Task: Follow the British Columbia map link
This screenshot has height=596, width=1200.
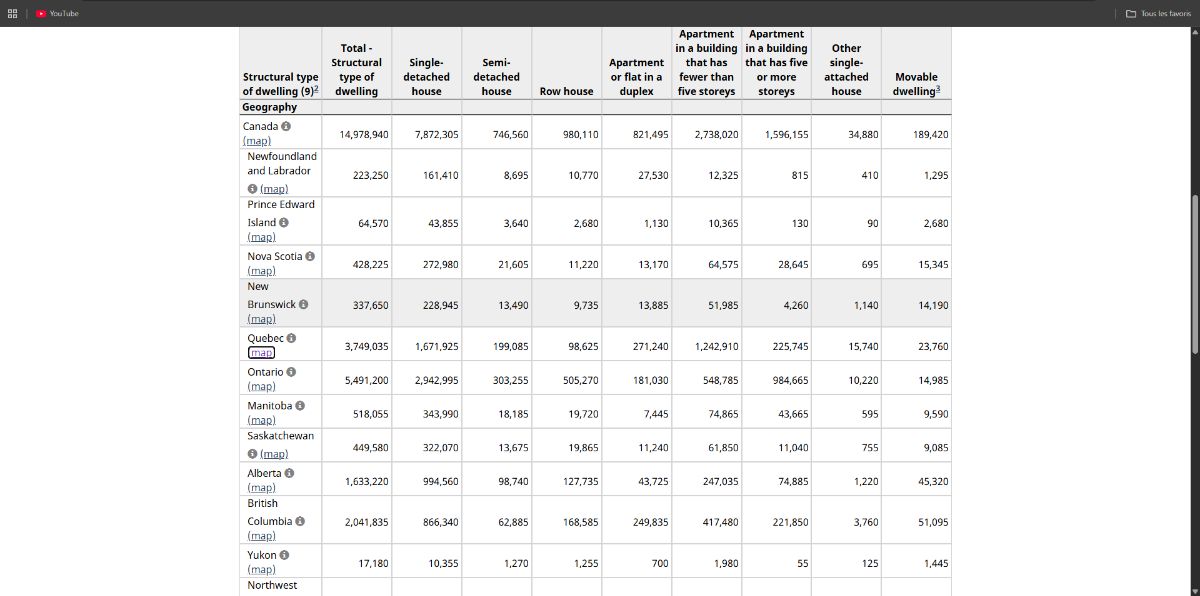Action: point(262,535)
